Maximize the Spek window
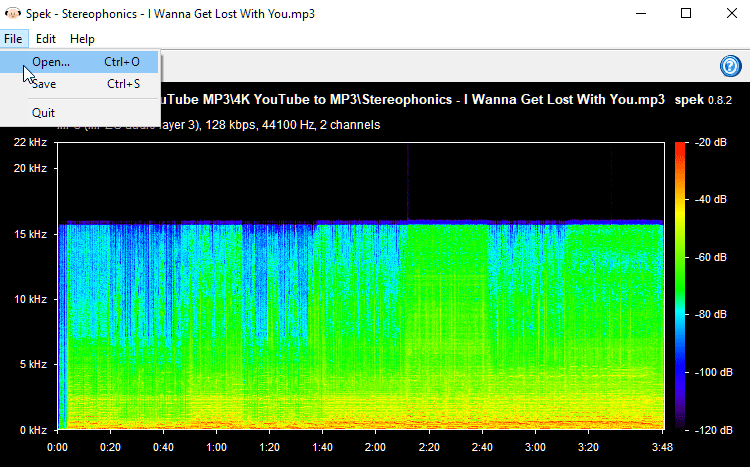750x467 pixels. coord(686,13)
